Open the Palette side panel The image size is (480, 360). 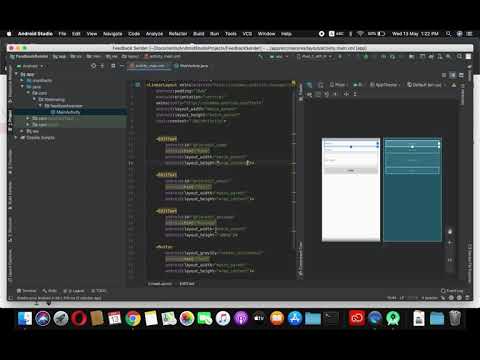[301, 92]
